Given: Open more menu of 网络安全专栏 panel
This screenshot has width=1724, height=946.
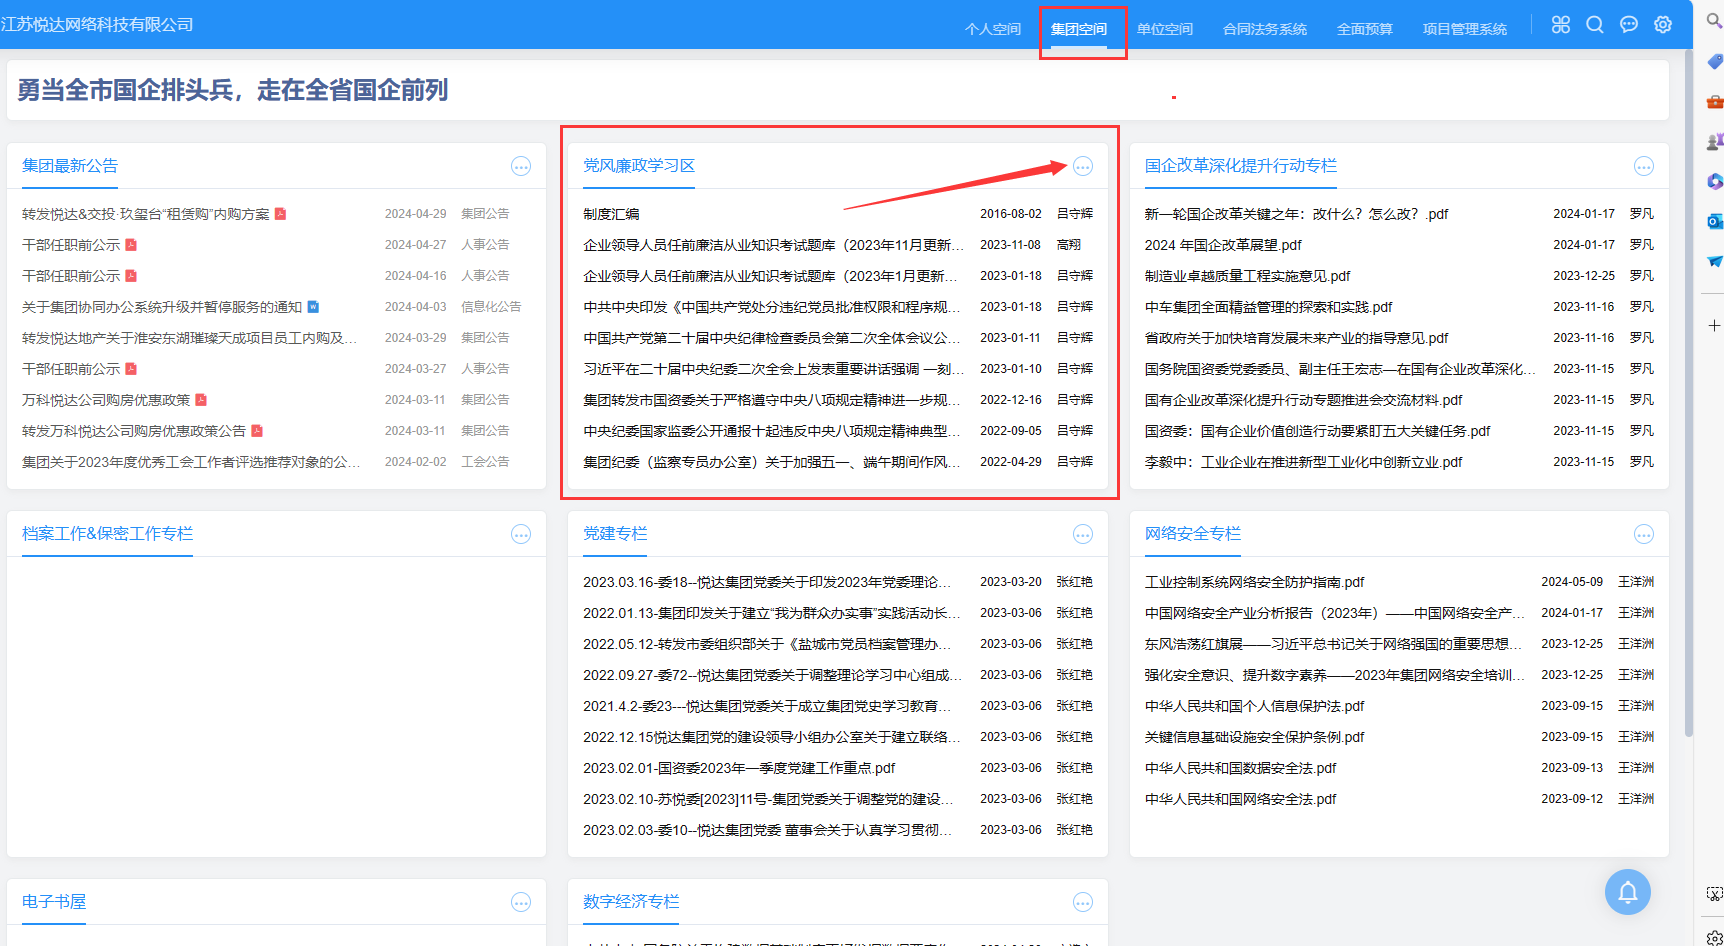Looking at the screenshot, I should pyautogui.click(x=1644, y=535).
